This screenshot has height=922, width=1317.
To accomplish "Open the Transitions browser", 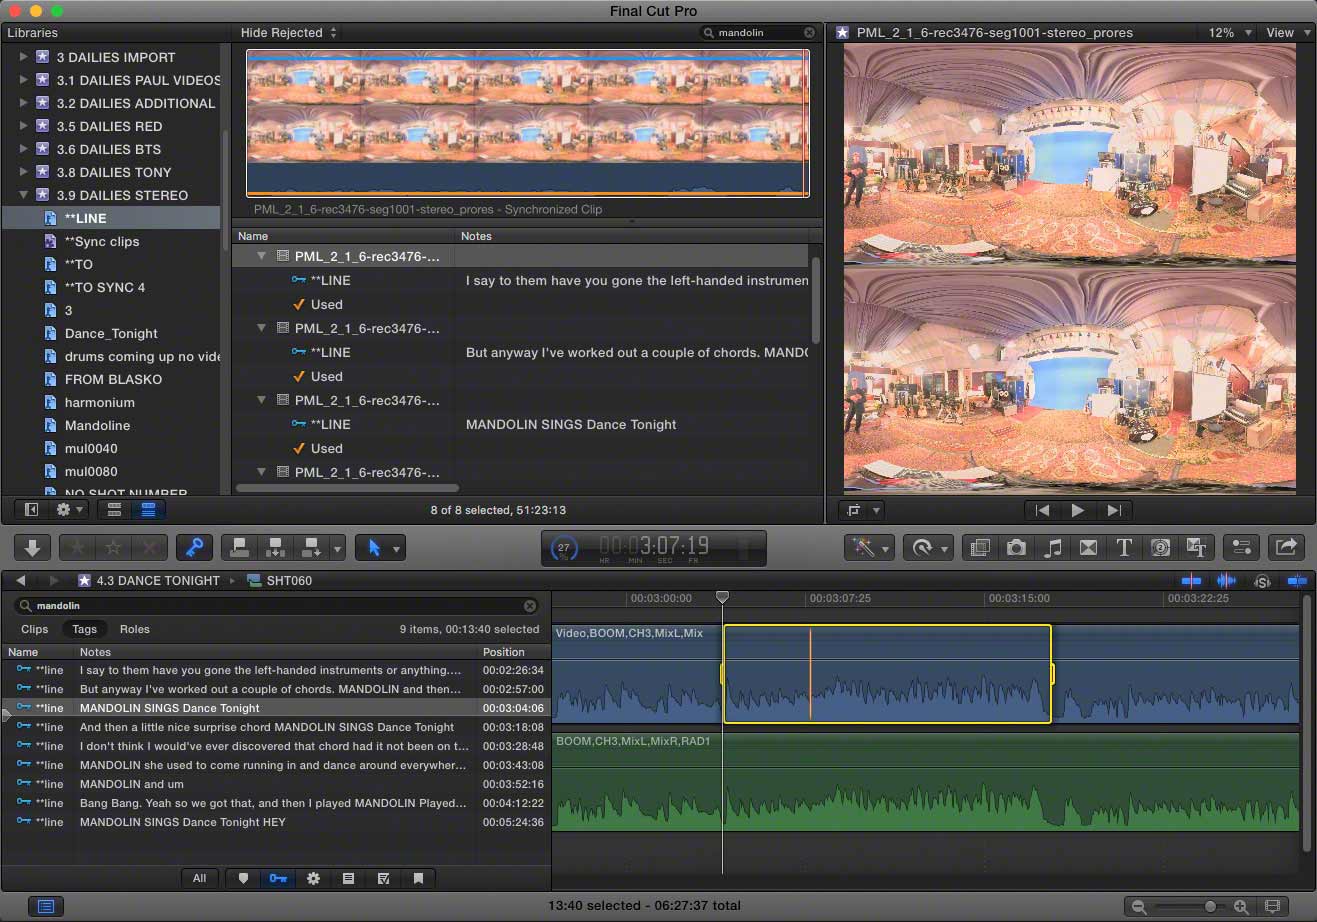I will point(1088,547).
